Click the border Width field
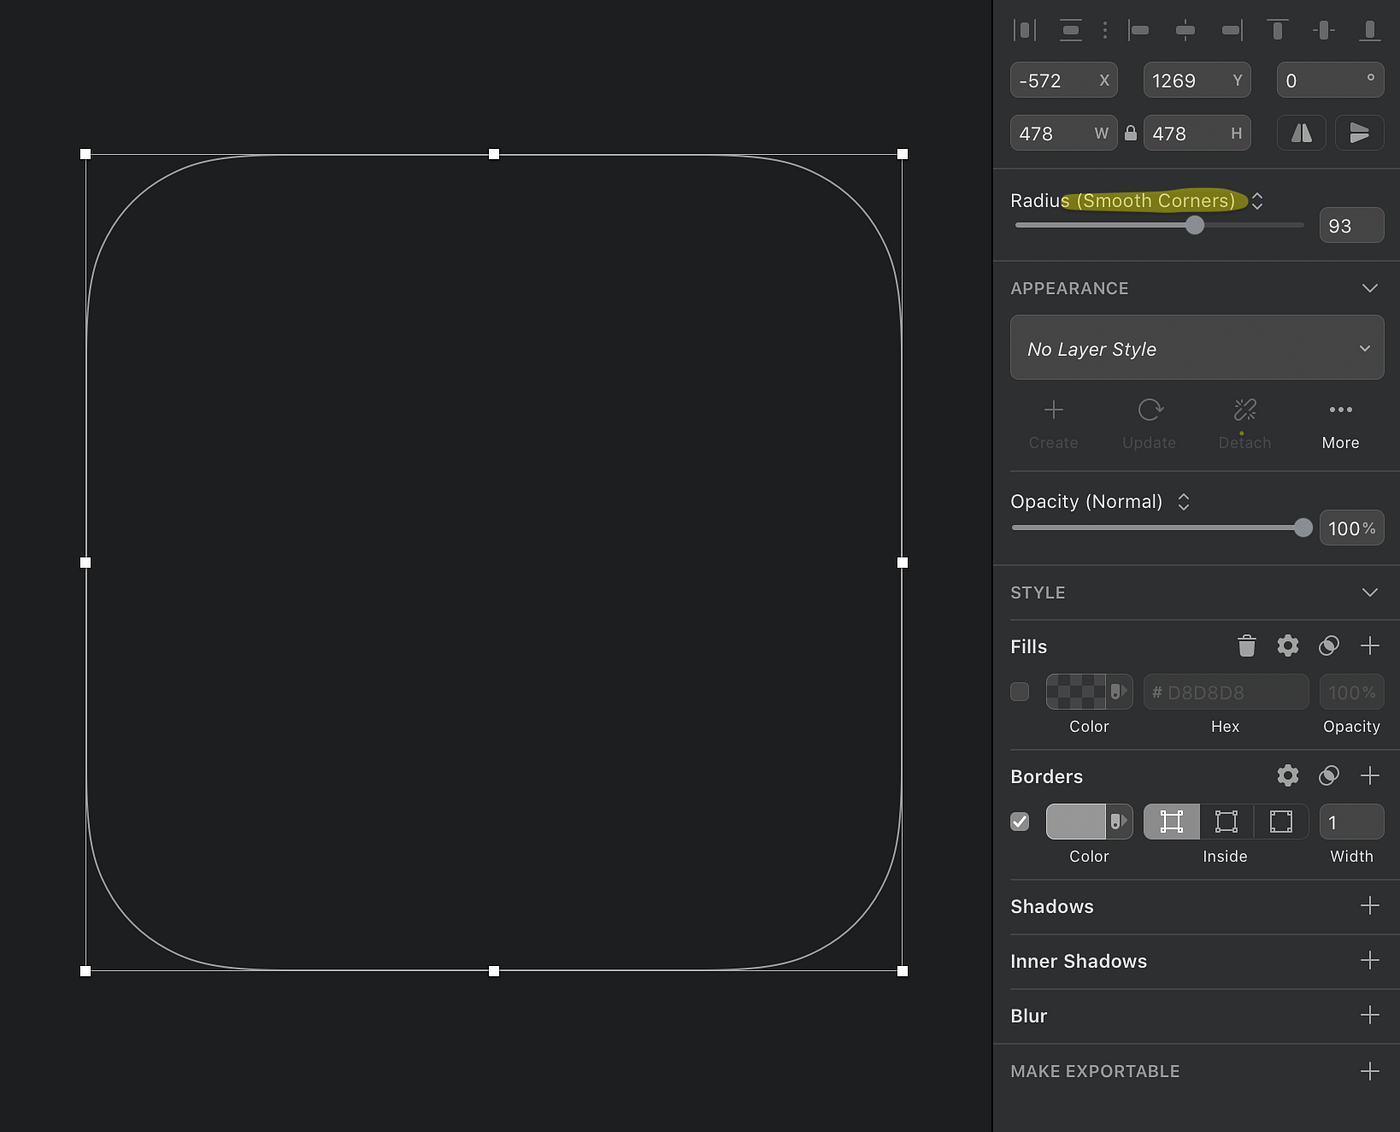 click(1352, 822)
